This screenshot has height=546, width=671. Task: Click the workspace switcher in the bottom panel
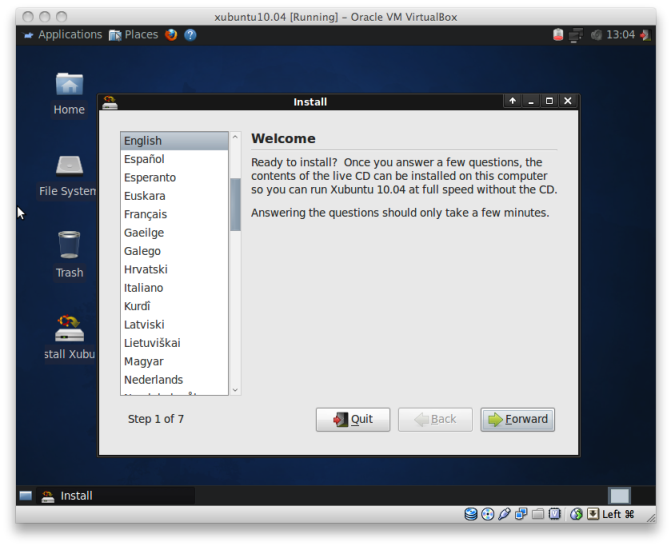coord(619,496)
